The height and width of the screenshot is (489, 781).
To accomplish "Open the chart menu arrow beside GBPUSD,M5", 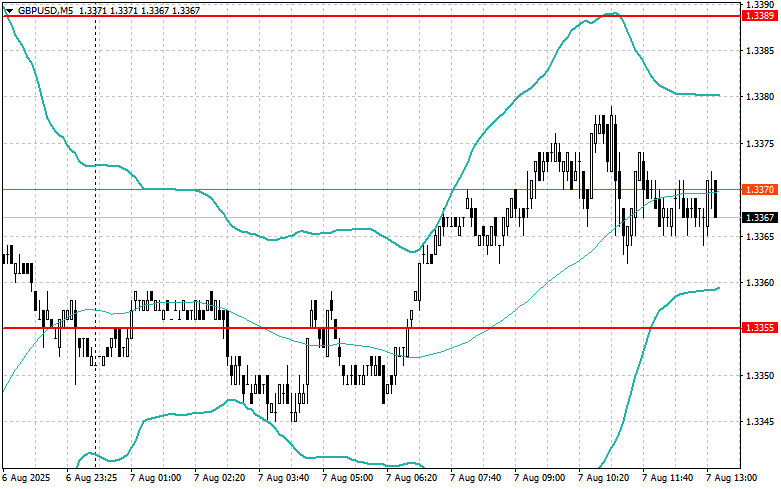I will click(x=9, y=10).
